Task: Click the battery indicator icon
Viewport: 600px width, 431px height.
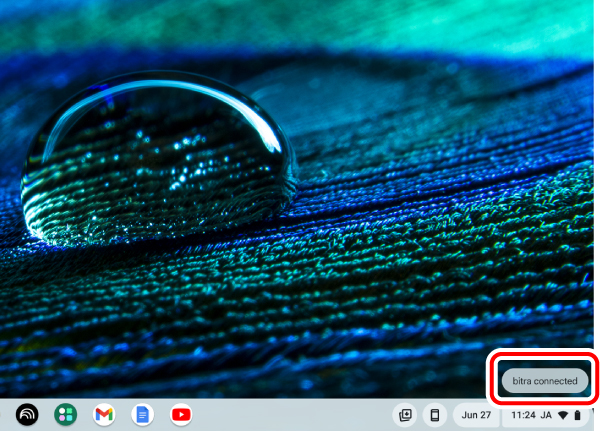Action: pos(578,414)
